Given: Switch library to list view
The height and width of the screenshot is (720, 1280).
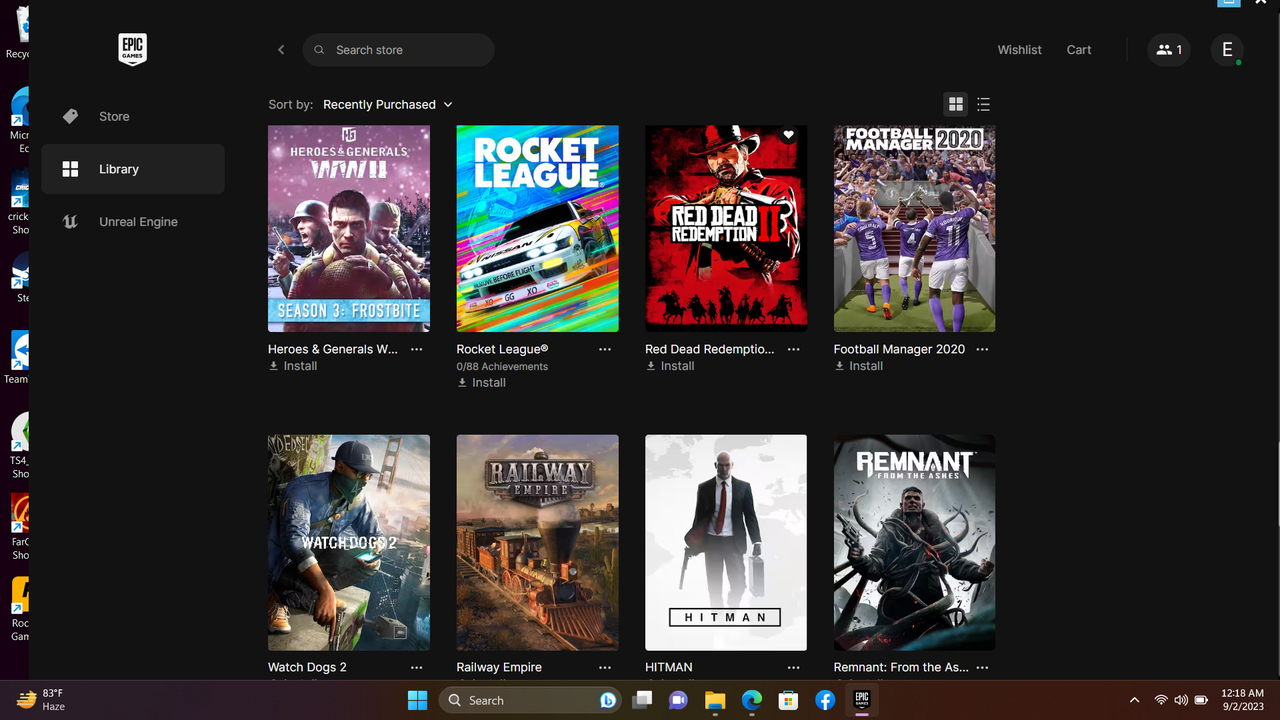Looking at the screenshot, I should [983, 104].
